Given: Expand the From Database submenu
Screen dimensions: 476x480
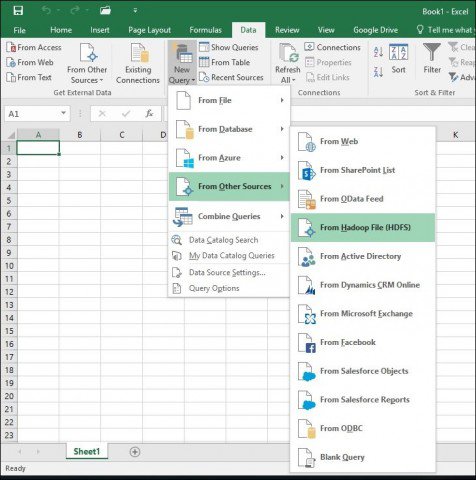Looking at the screenshot, I should (229, 129).
